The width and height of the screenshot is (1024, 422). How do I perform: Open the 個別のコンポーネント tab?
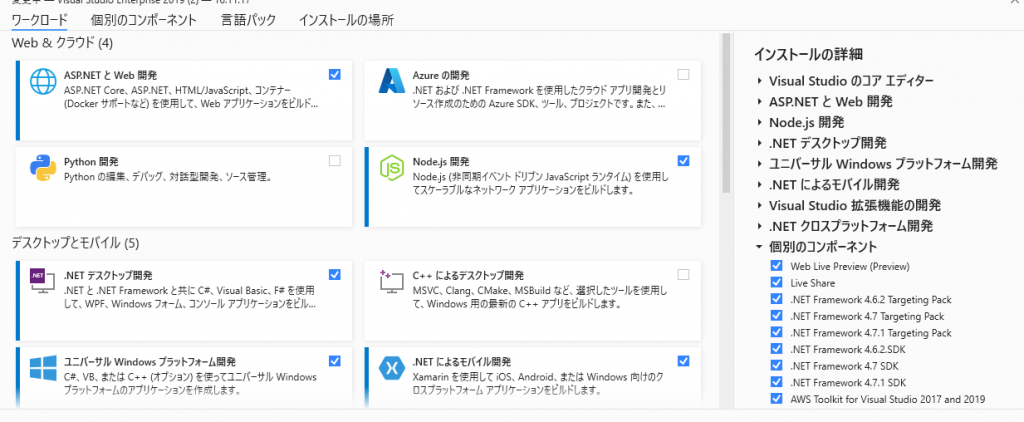[x=144, y=20]
